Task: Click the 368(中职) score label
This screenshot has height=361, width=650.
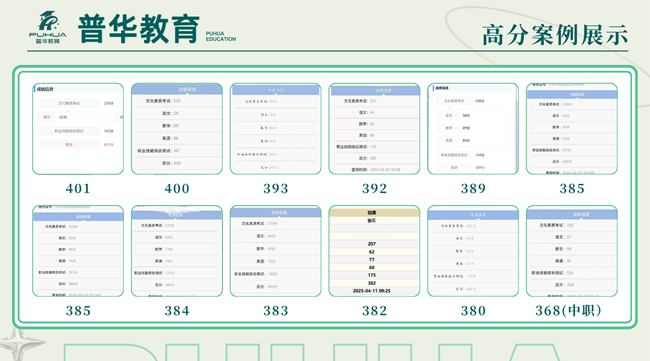Action: click(568, 310)
